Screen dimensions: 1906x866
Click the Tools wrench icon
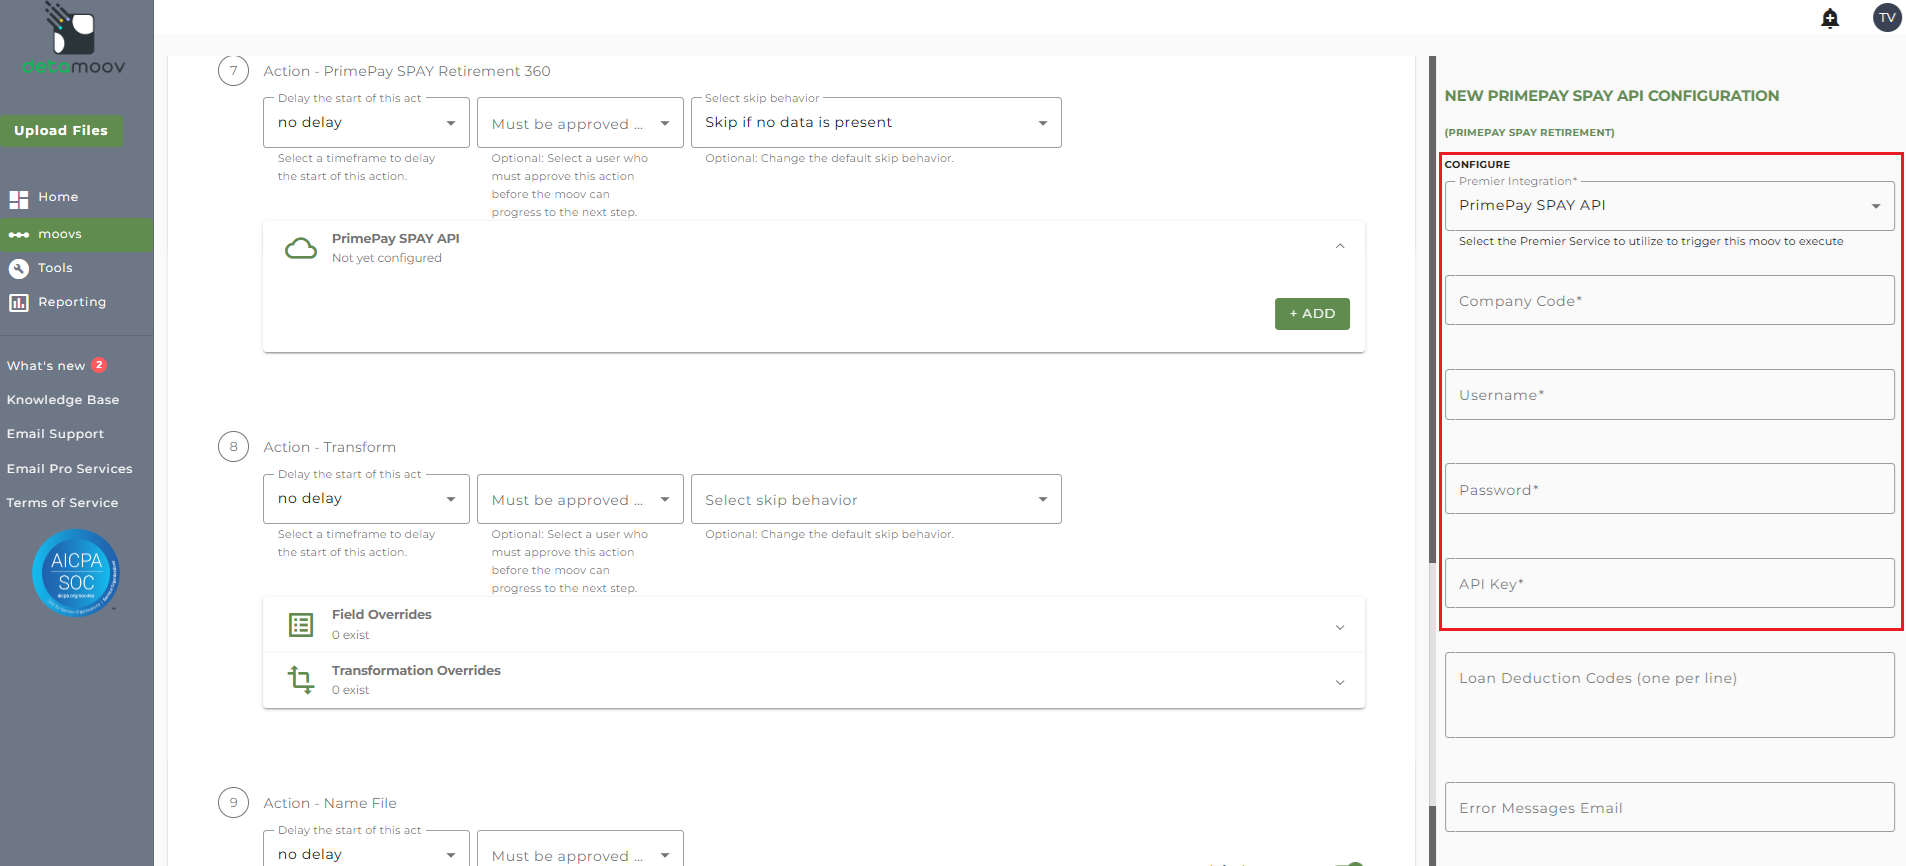19,268
